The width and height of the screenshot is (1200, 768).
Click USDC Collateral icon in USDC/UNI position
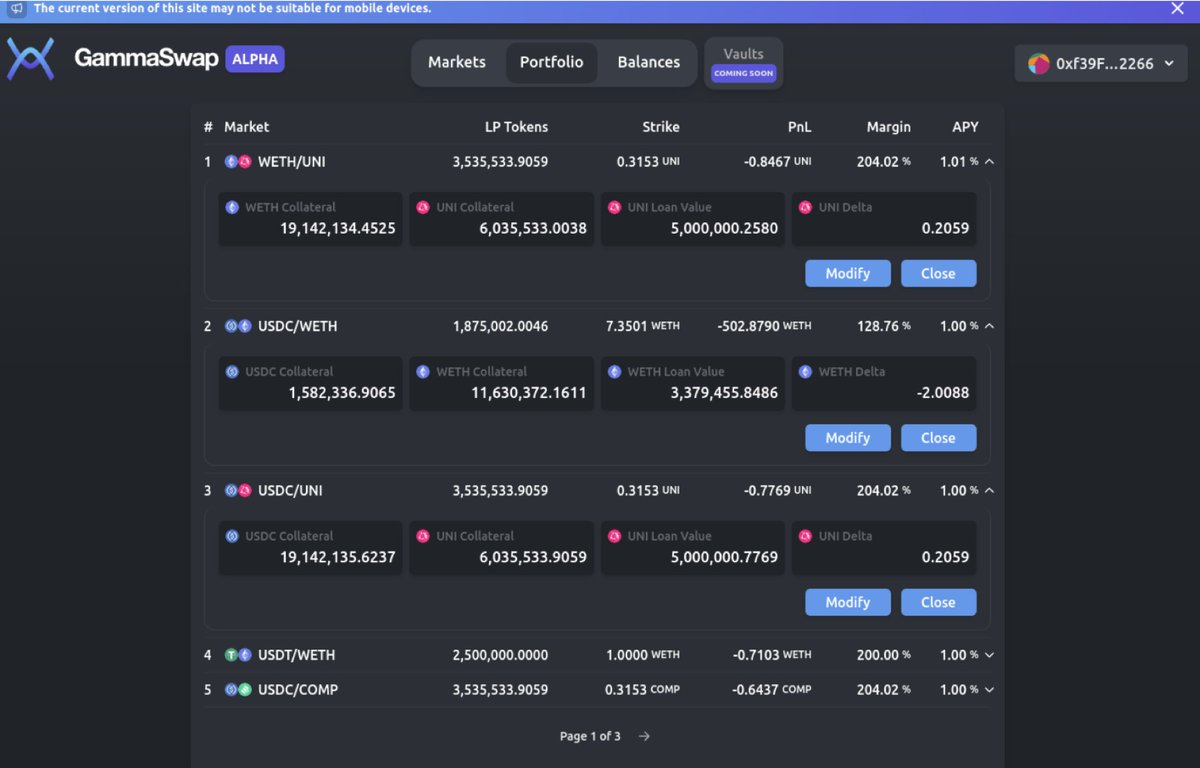pos(232,536)
